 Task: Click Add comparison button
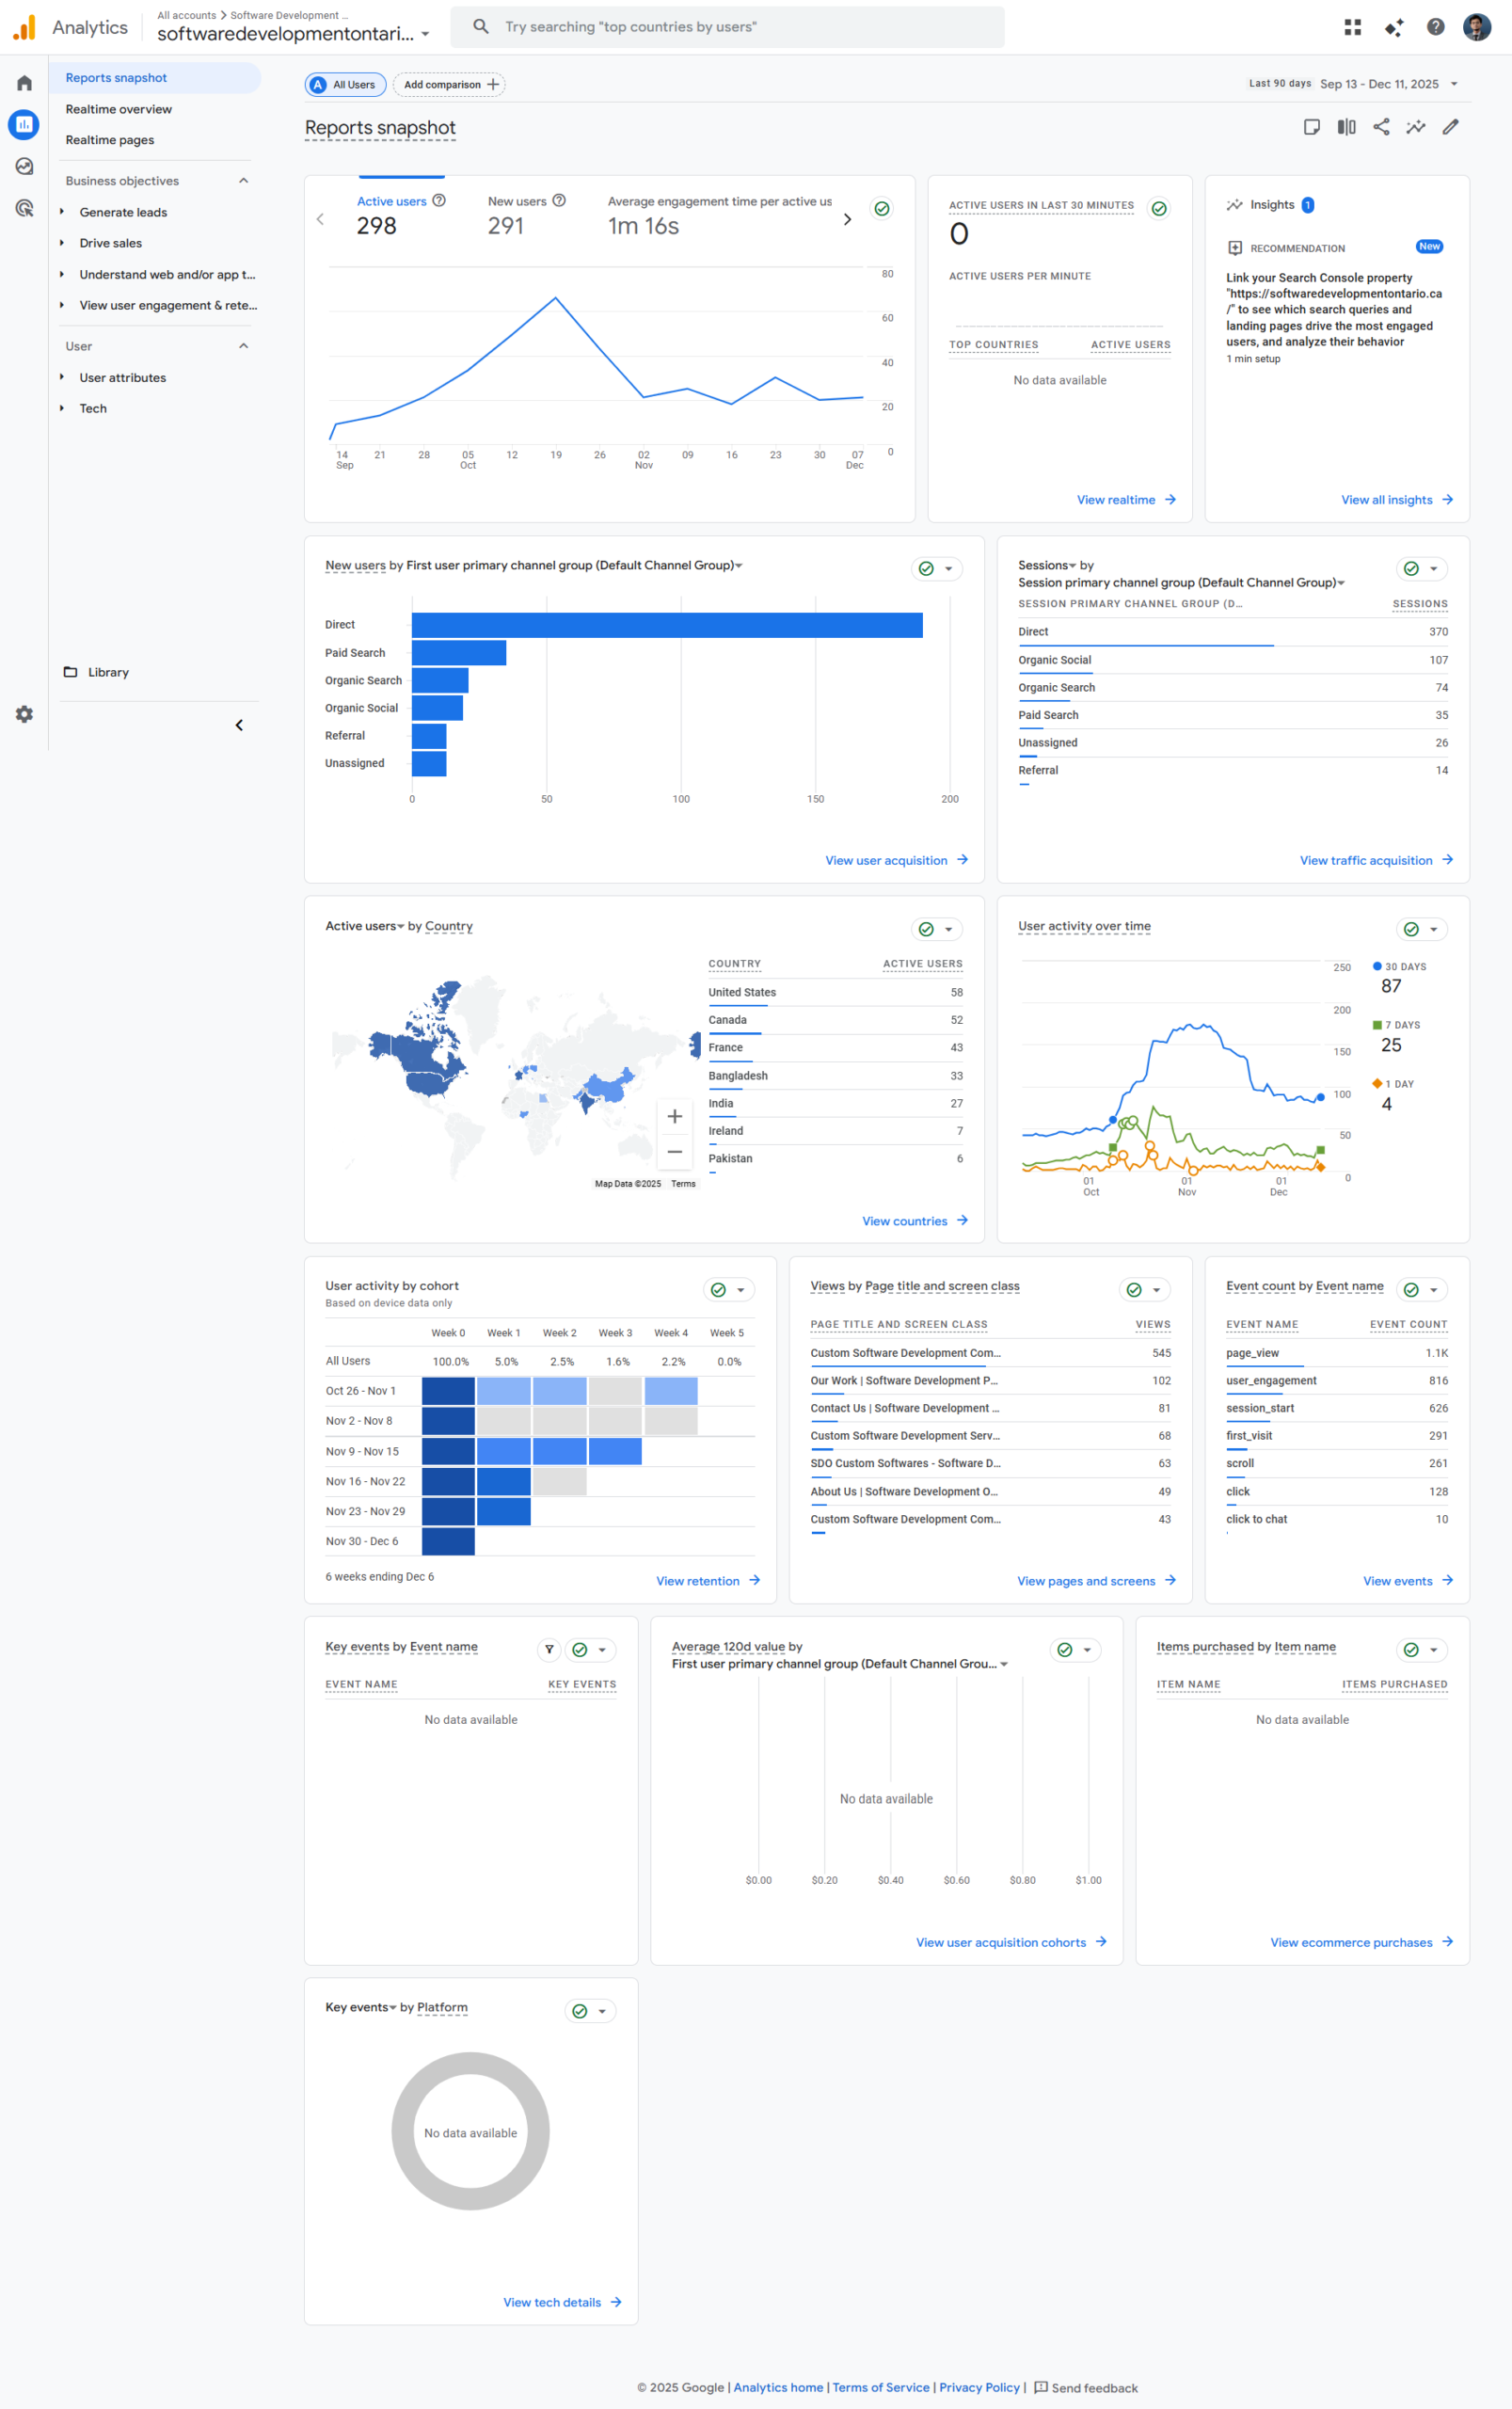[x=449, y=85]
